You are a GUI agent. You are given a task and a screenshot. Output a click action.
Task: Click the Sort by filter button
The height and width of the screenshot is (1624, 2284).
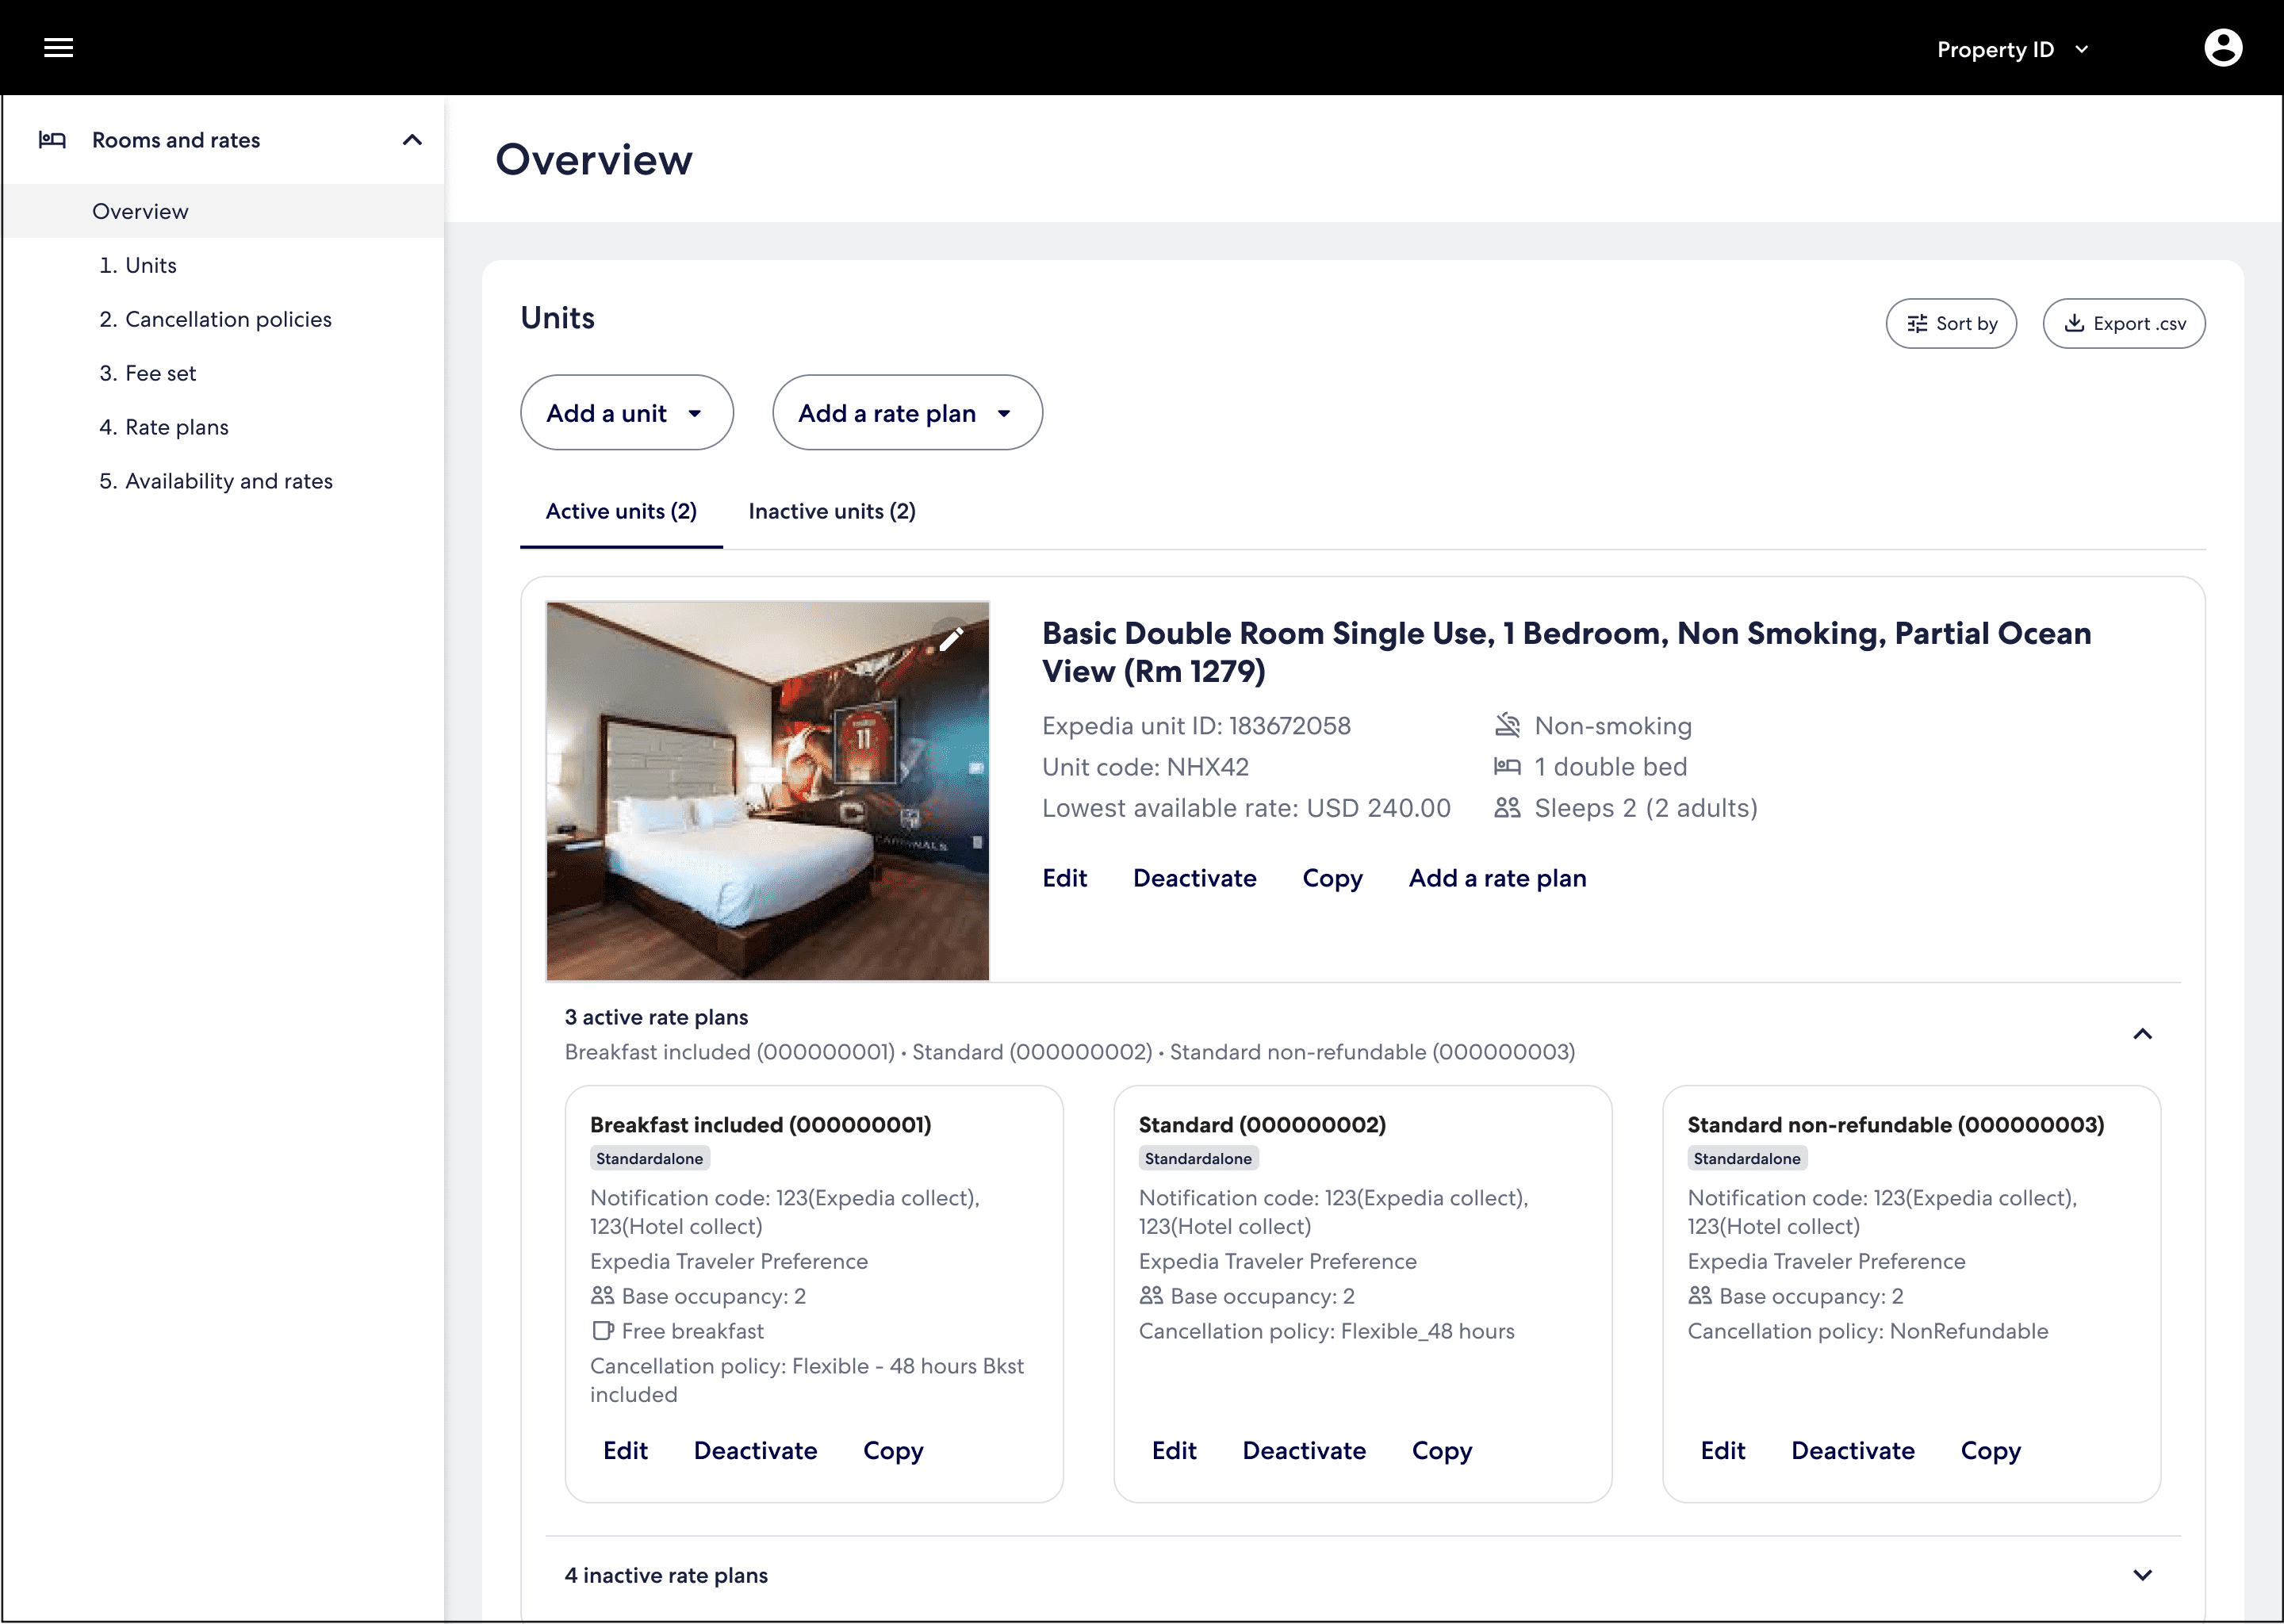(x=1950, y=323)
